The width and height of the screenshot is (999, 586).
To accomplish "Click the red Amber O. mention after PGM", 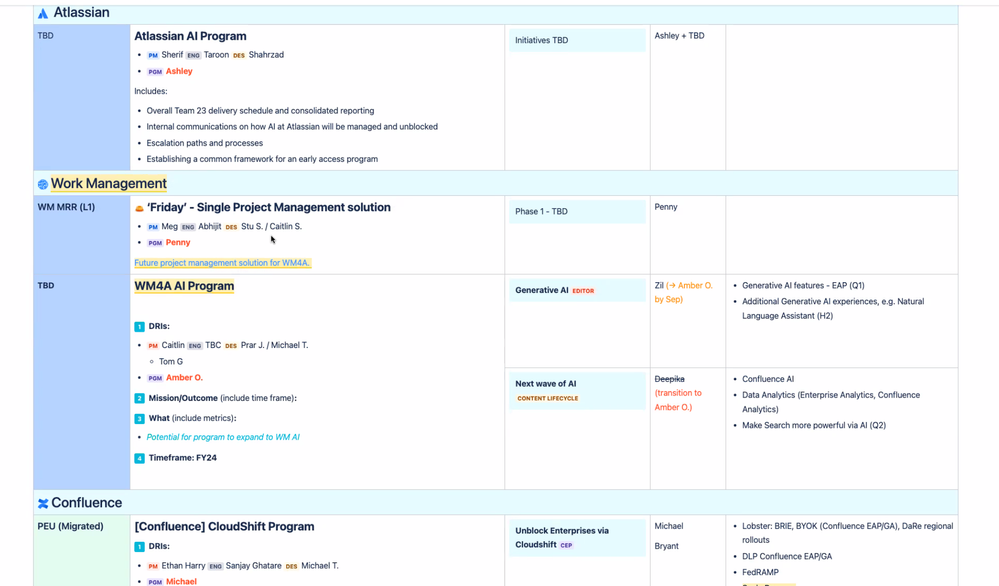I will [x=184, y=378].
